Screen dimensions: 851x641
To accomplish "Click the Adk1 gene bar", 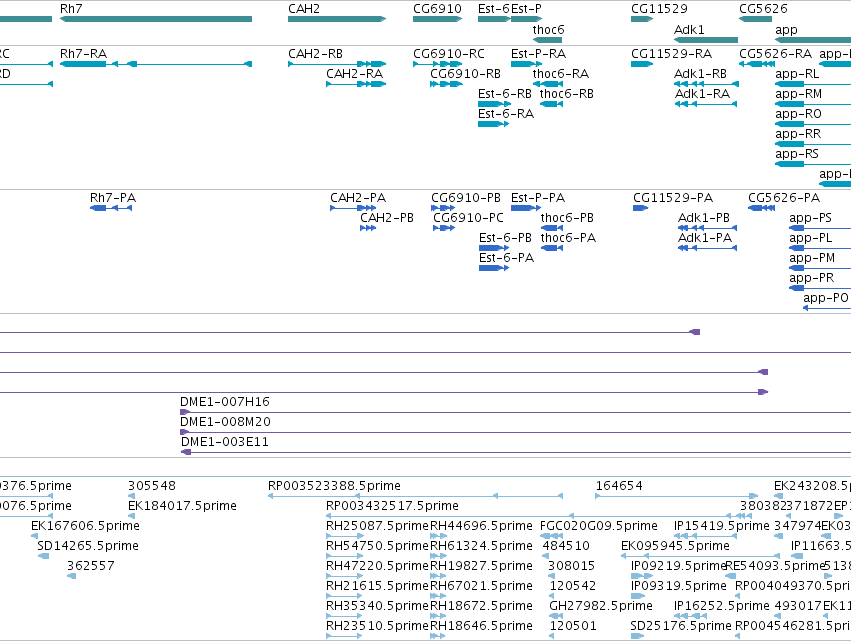I will [706, 40].
